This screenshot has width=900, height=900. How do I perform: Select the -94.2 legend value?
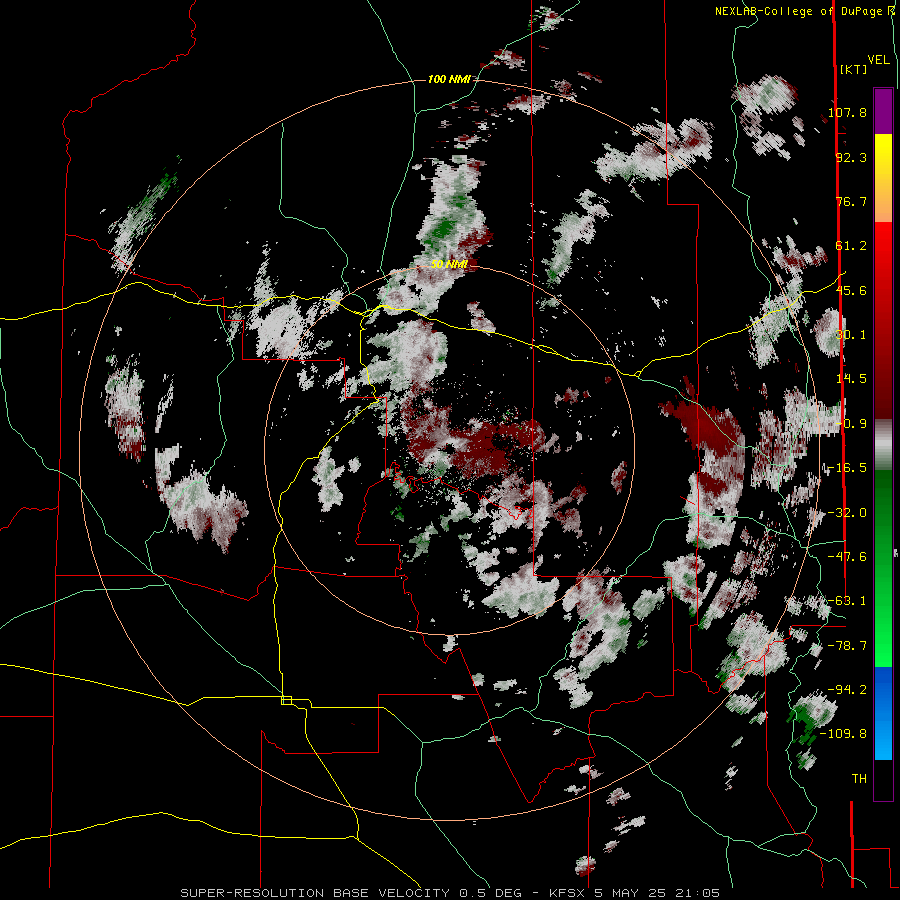click(x=847, y=689)
